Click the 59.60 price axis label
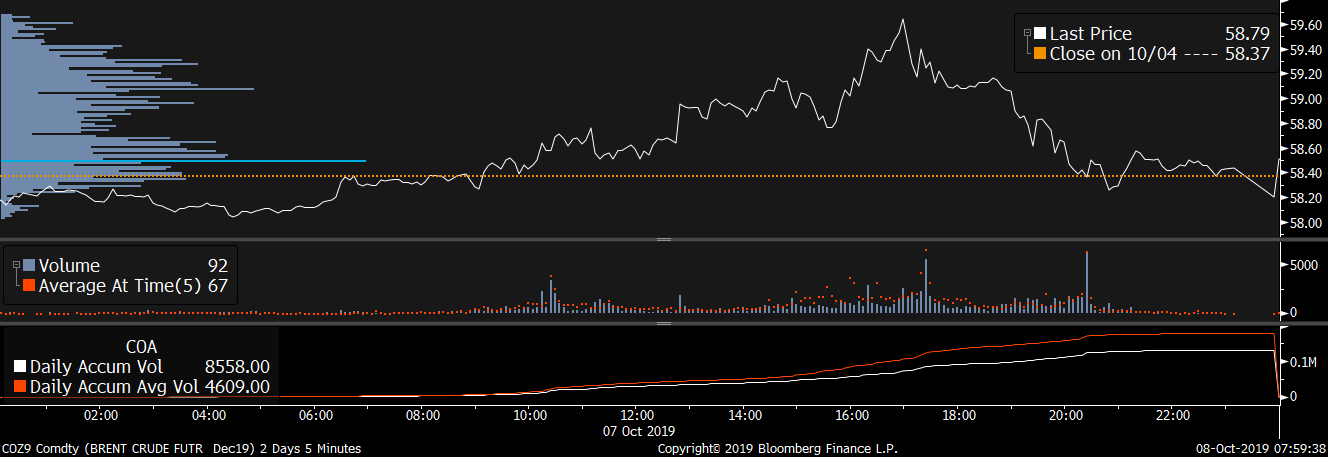The height and width of the screenshot is (457, 1328). tap(1304, 25)
